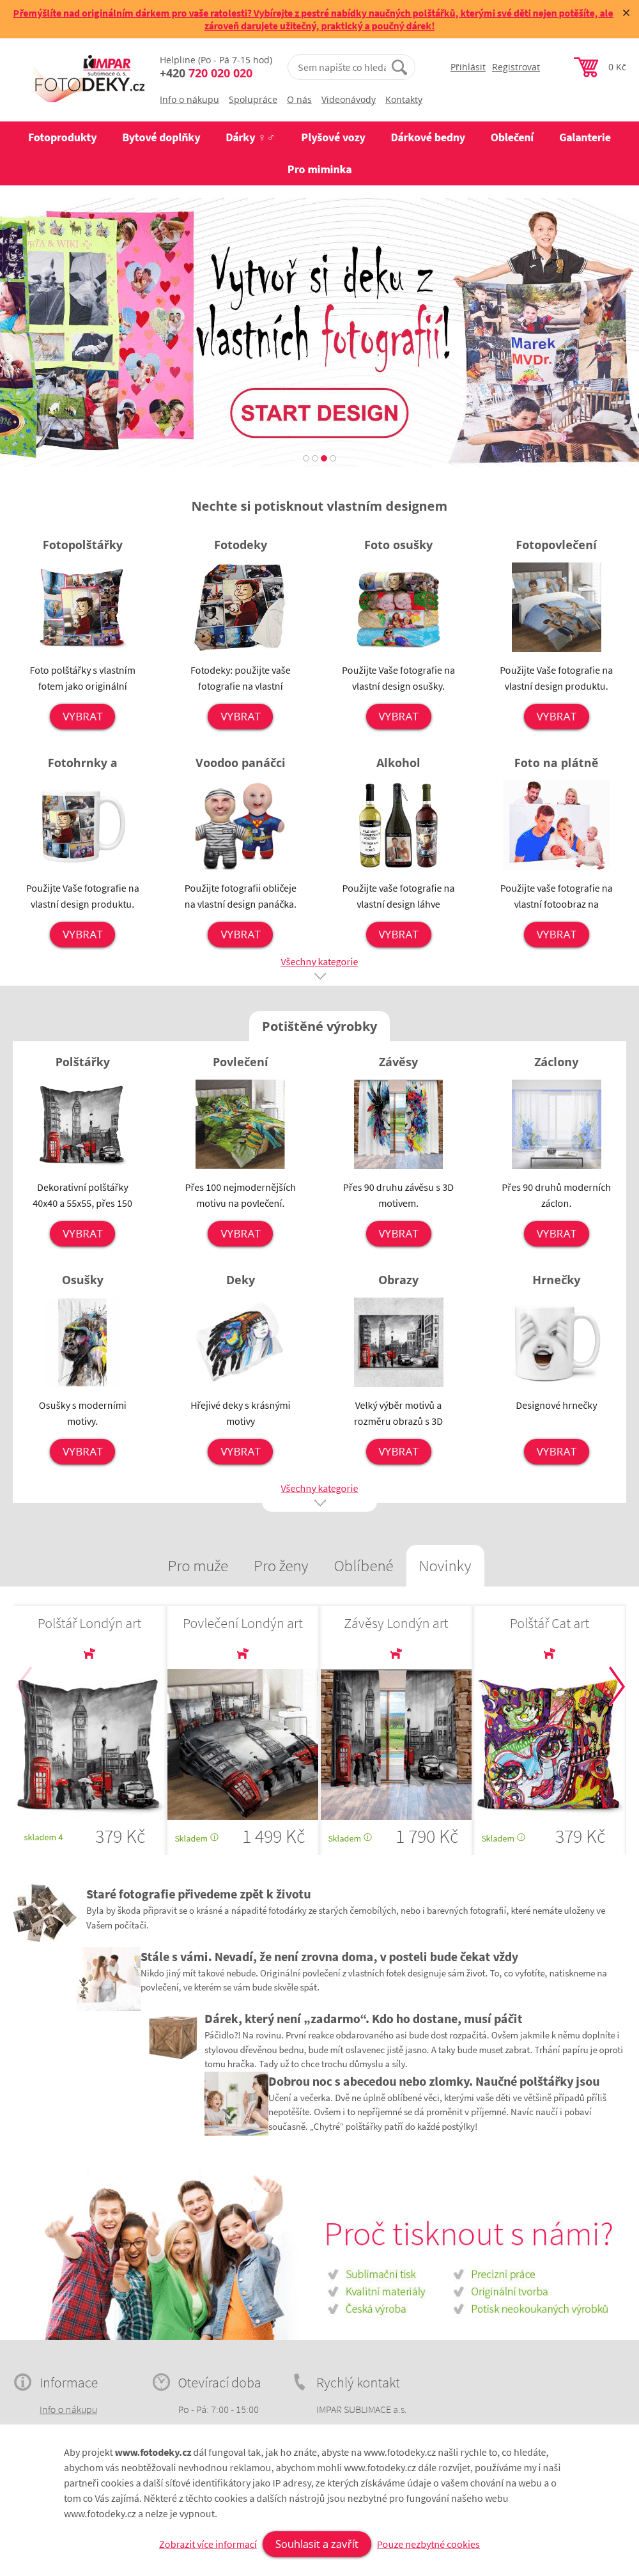
Task: Open the shopping cart icon
Action: pyautogui.click(x=585, y=67)
